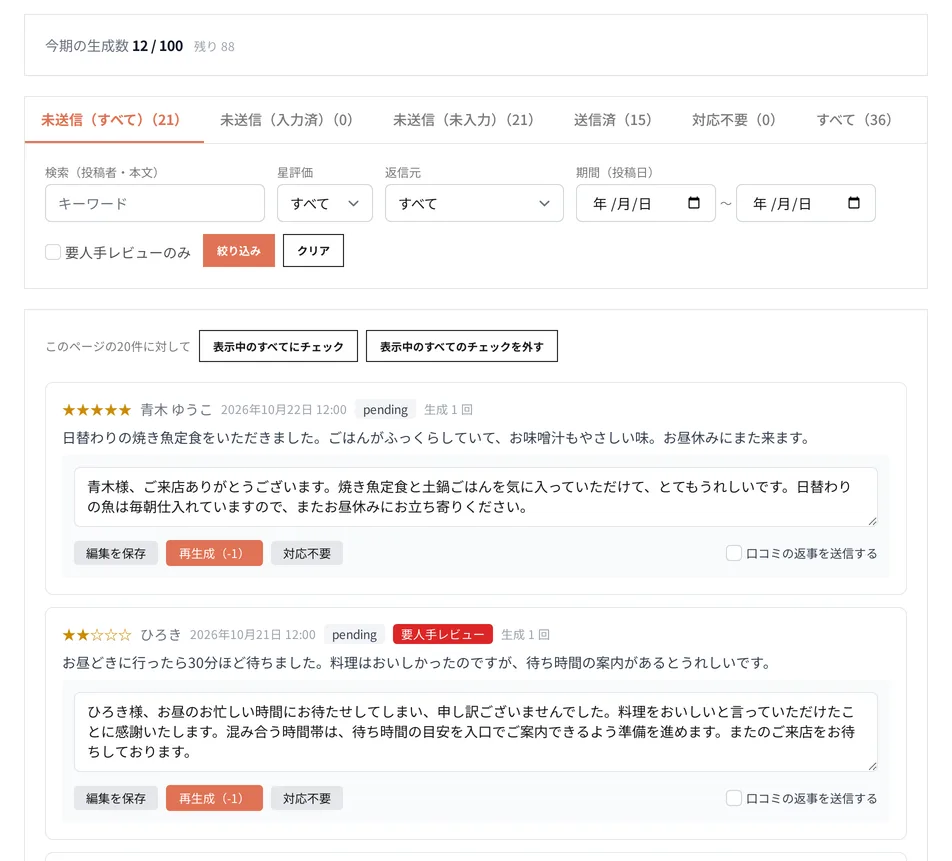Viewport: 952px width, 861px height.
Task: Click 生成 1 回 label on 青木 review
Action: (448, 410)
